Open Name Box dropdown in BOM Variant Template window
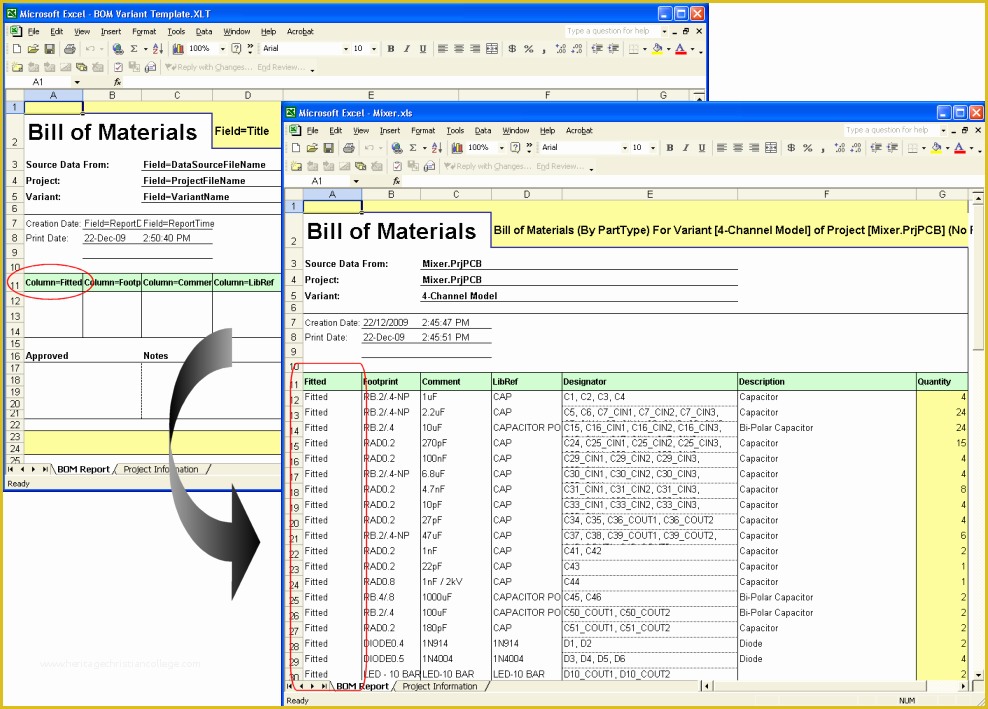This screenshot has height=709, width=988. [77, 83]
